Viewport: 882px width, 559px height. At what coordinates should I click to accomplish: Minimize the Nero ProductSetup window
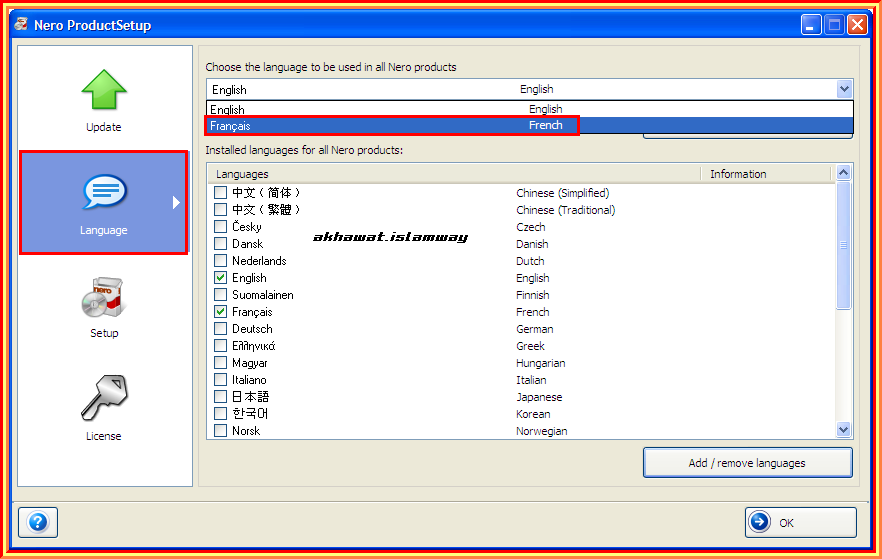click(x=811, y=25)
